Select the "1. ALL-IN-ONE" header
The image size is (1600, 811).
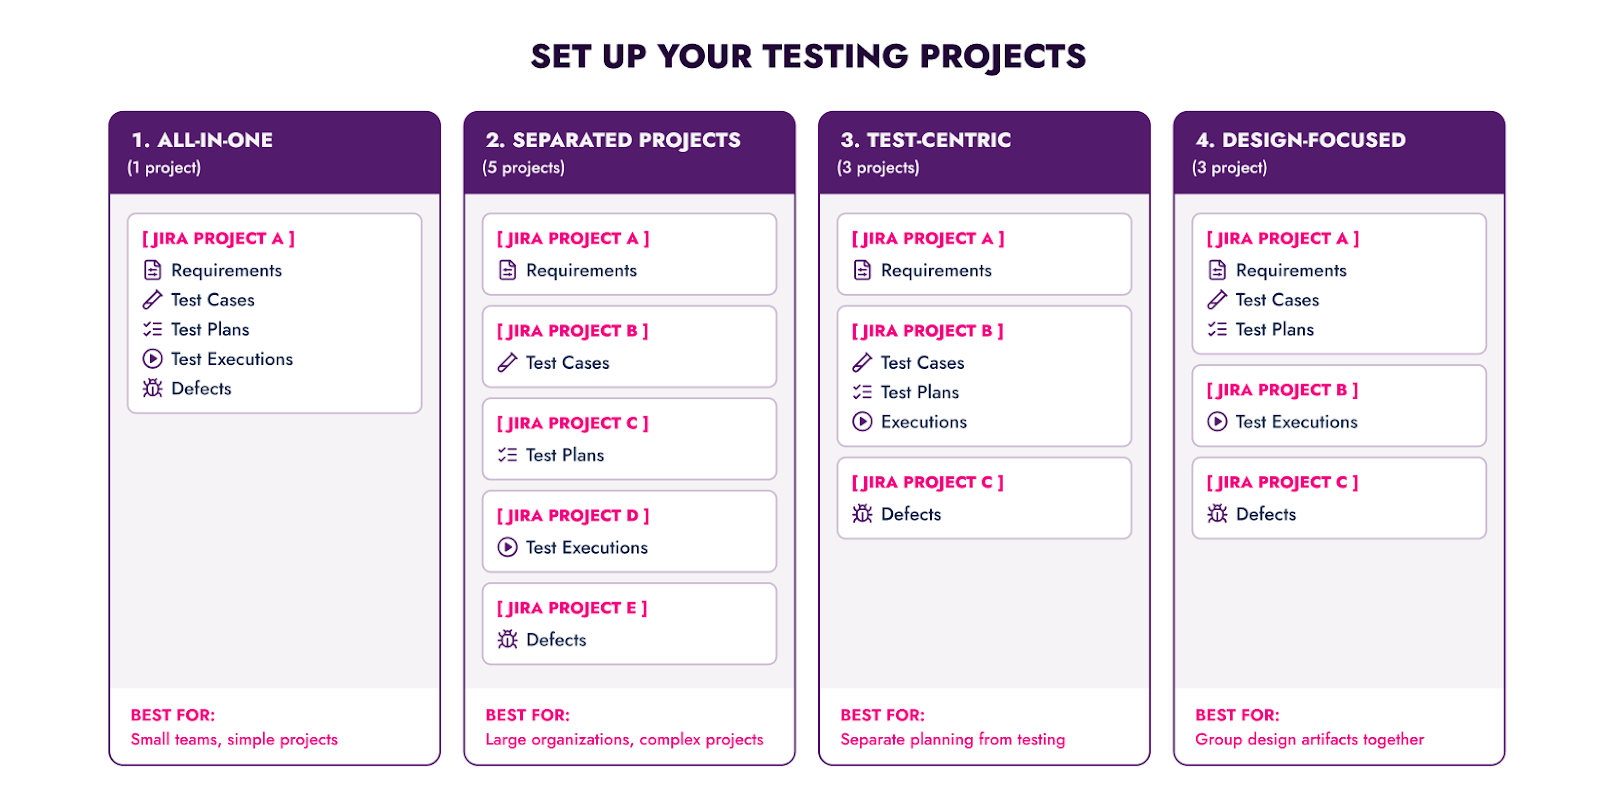point(202,140)
